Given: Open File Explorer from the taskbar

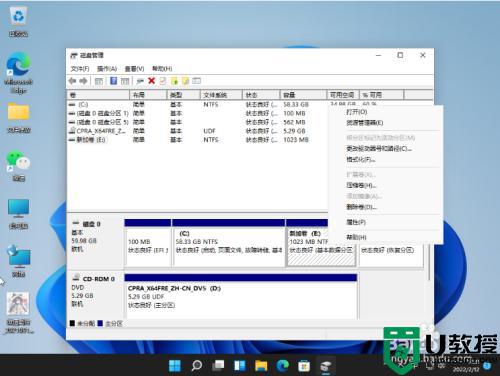Looking at the screenshot, I should click(x=261, y=366).
